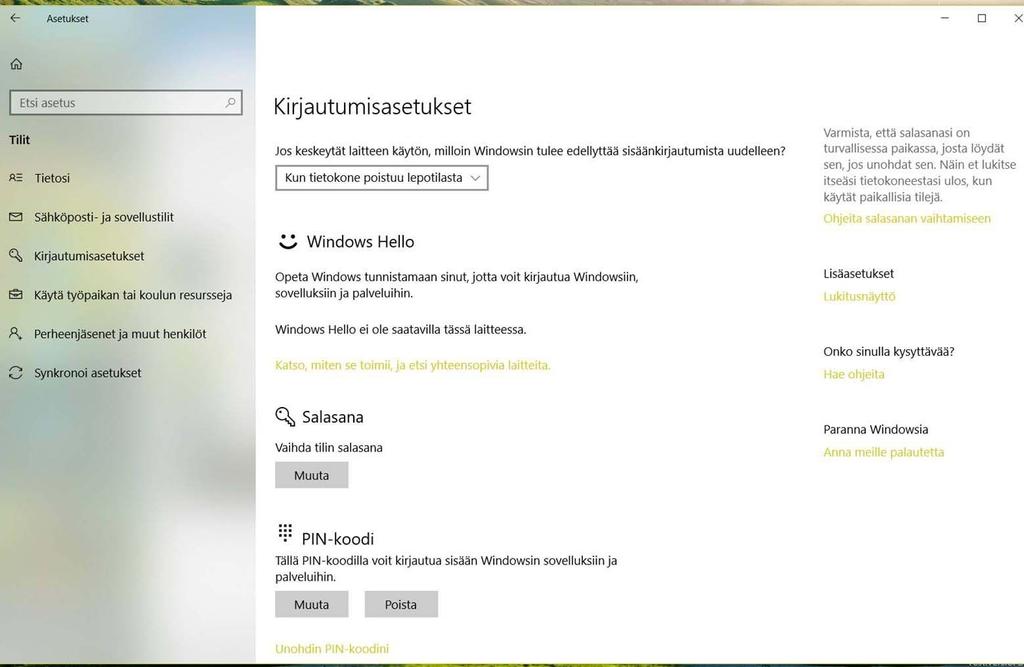Click Poista button to remove PIN
The width and height of the screenshot is (1024, 667).
(x=401, y=604)
